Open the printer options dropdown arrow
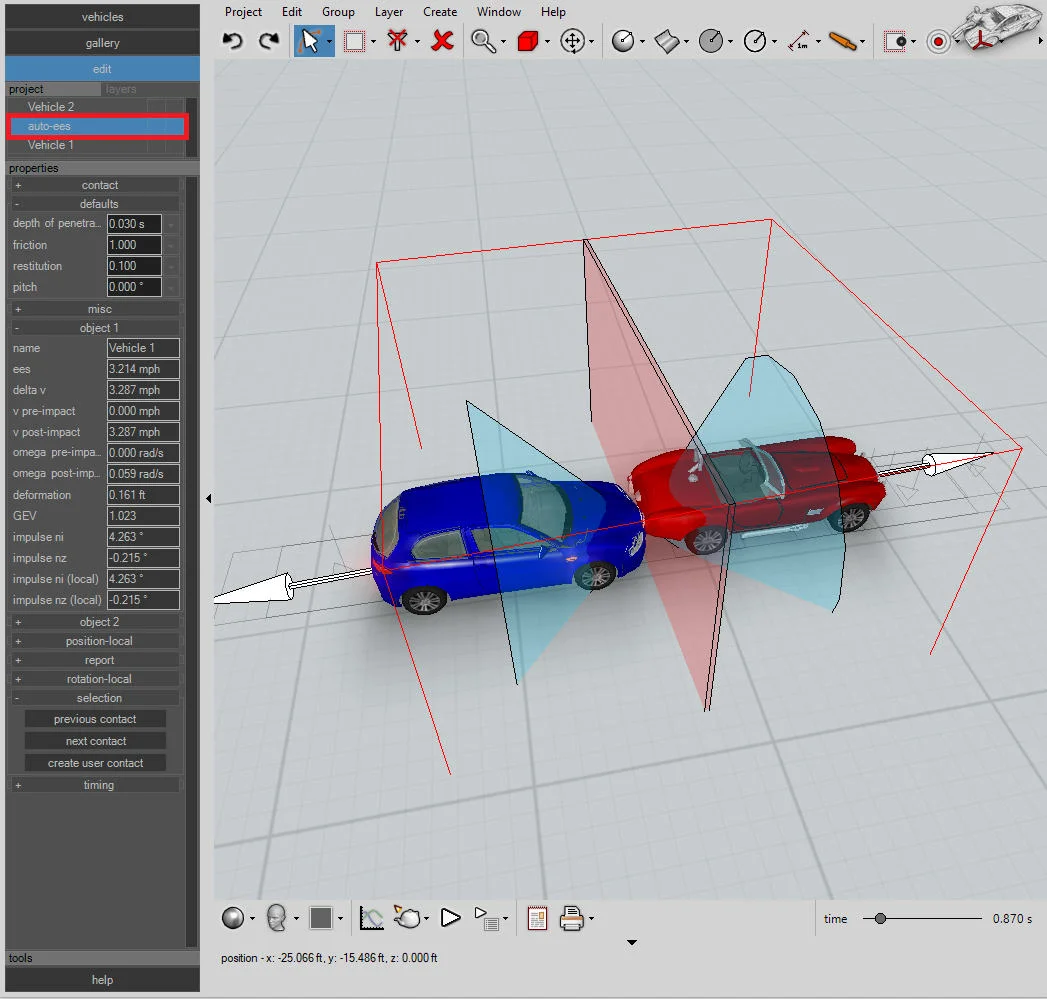This screenshot has width=1047, height=999. pyautogui.click(x=592, y=919)
